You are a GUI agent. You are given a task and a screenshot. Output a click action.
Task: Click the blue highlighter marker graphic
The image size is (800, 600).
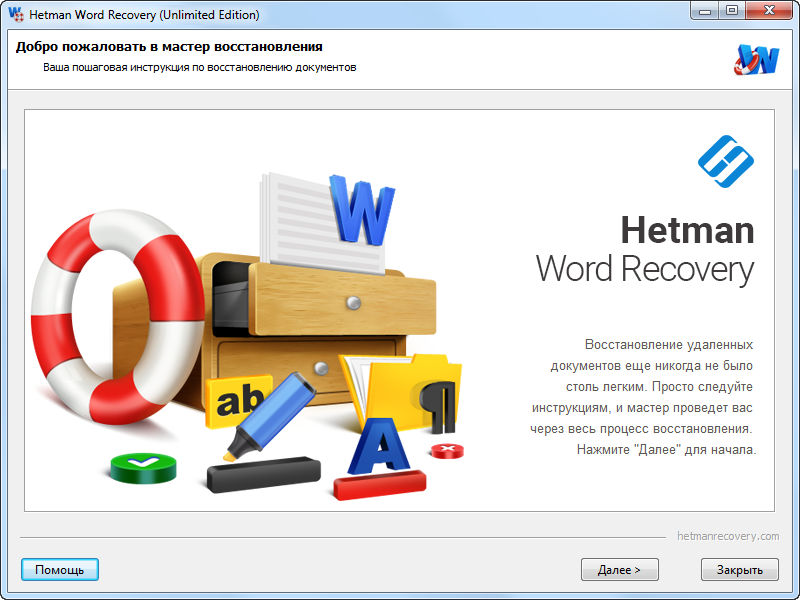pyautogui.click(x=272, y=416)
